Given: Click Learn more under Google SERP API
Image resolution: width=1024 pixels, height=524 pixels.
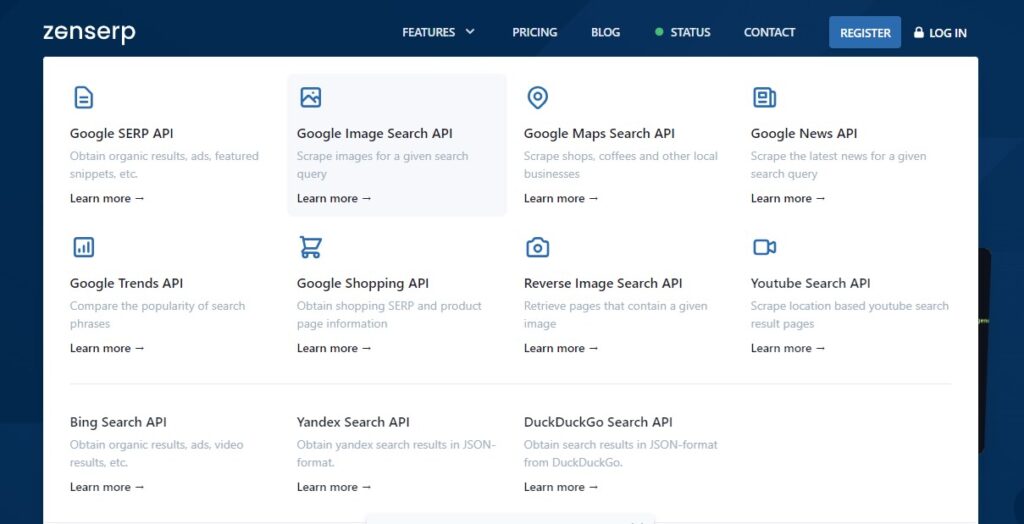Looking at the screenshot, I should [107, 198].
